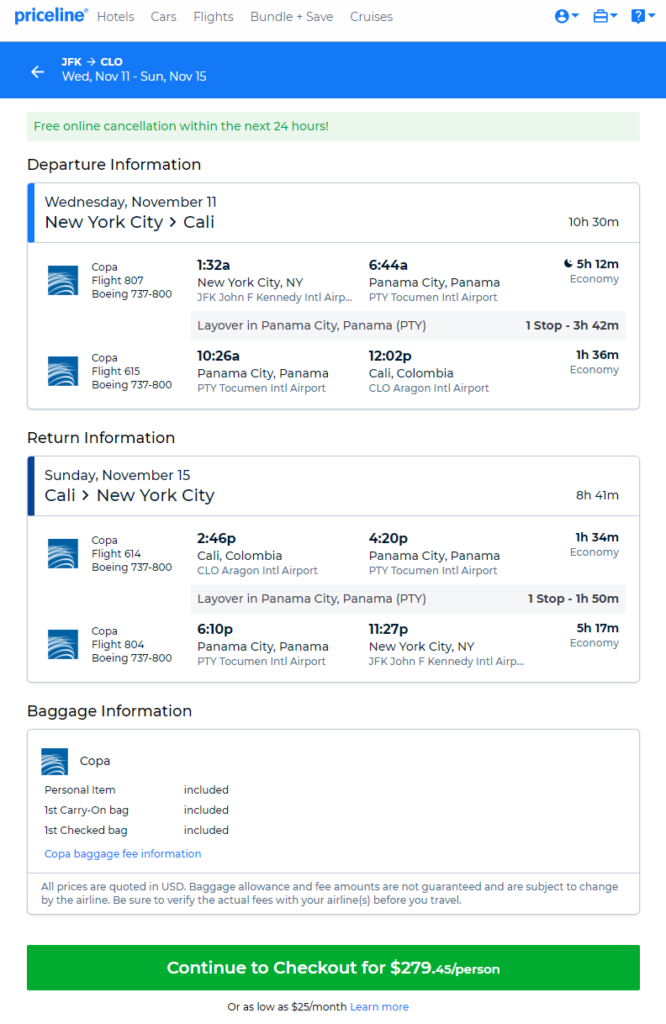Open Bundle + Save in navigation
666x1024 pixels.
click(291, 17)
